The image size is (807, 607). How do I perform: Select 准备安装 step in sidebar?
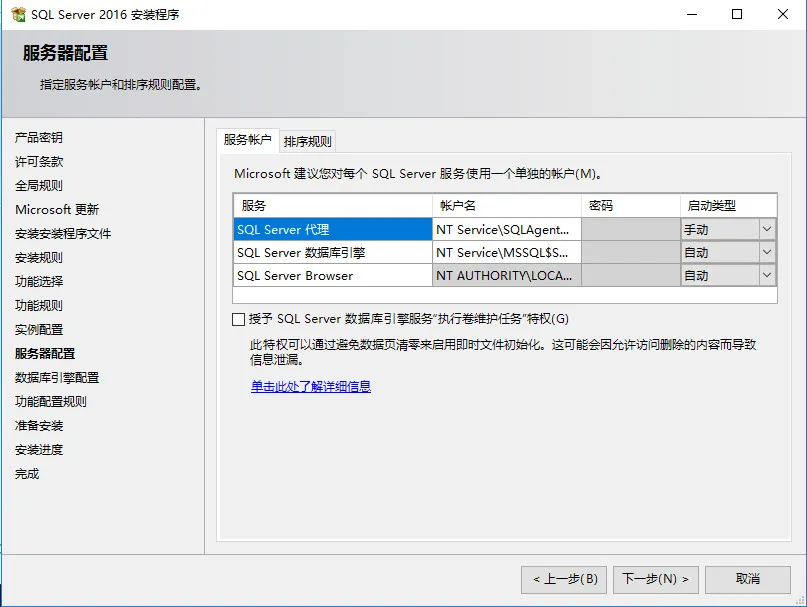click(39, 426)
